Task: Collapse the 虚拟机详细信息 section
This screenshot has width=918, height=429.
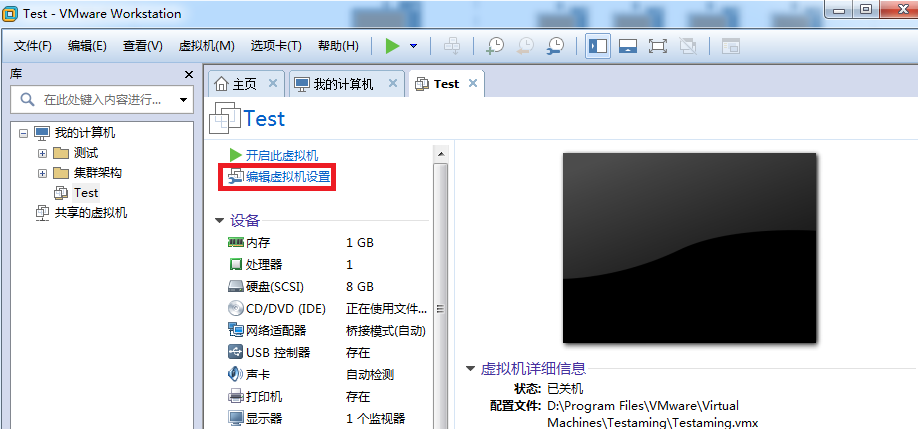Action: click(x=470, y=369)
